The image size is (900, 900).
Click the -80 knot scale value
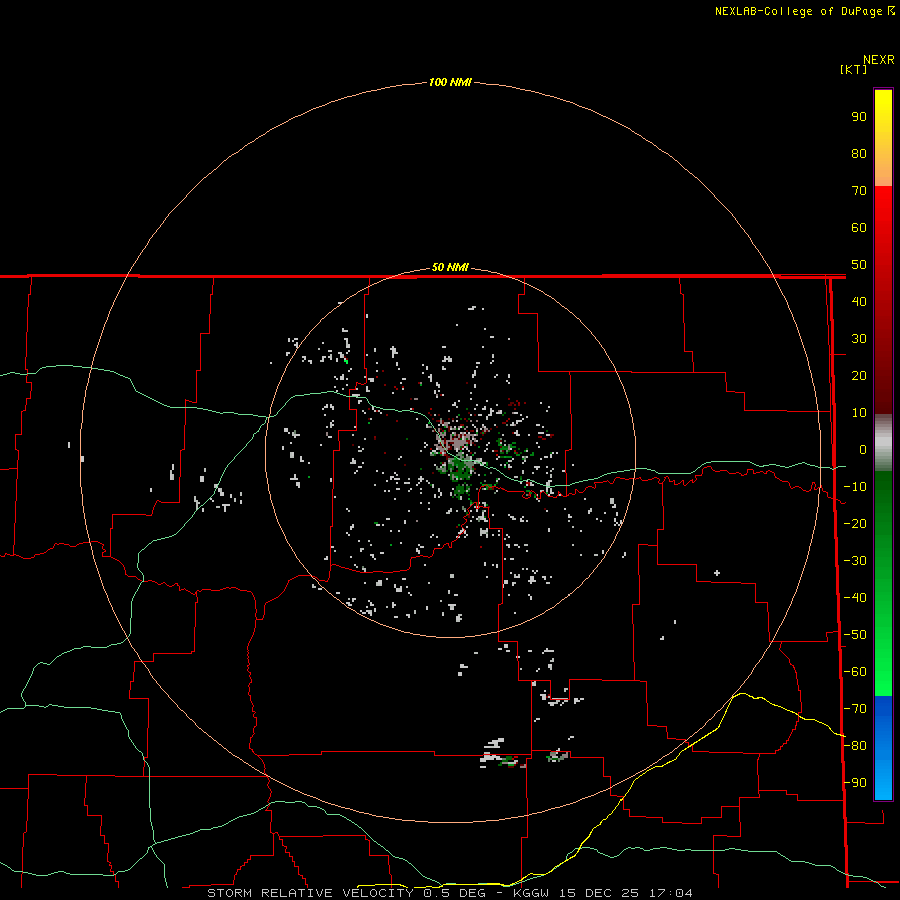855,746
